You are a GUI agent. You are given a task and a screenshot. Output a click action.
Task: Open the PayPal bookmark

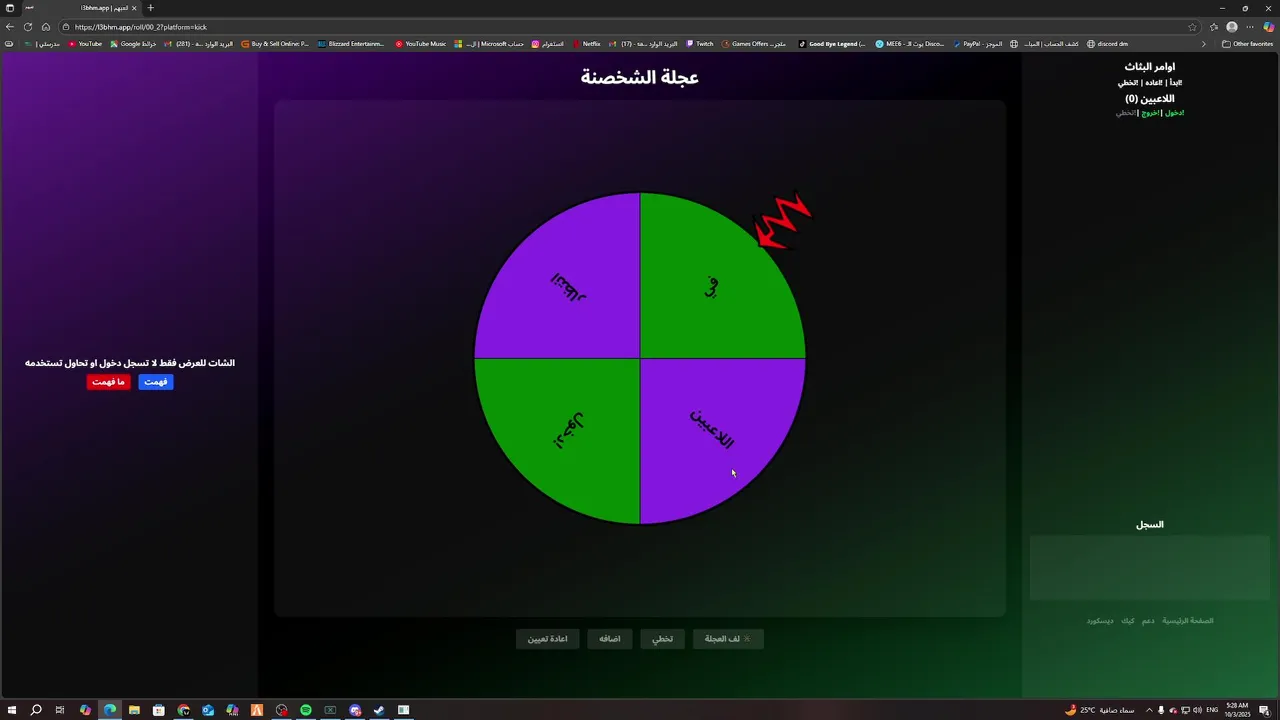(x=978, y=44)
